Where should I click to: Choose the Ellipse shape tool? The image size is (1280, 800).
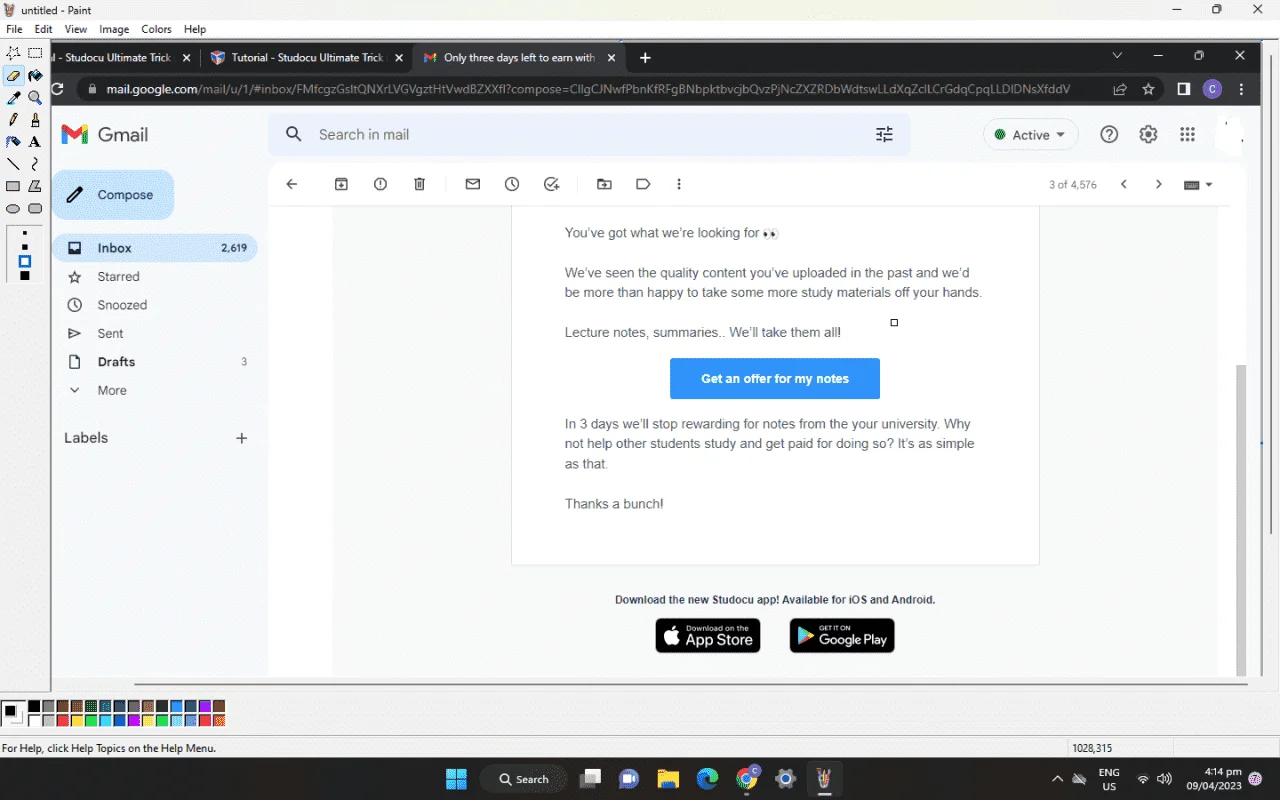click(13, 209)
